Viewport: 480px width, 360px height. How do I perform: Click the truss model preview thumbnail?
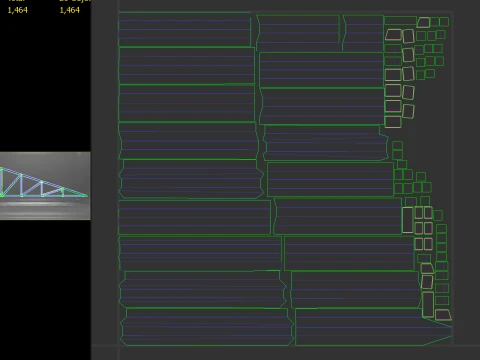45,186
